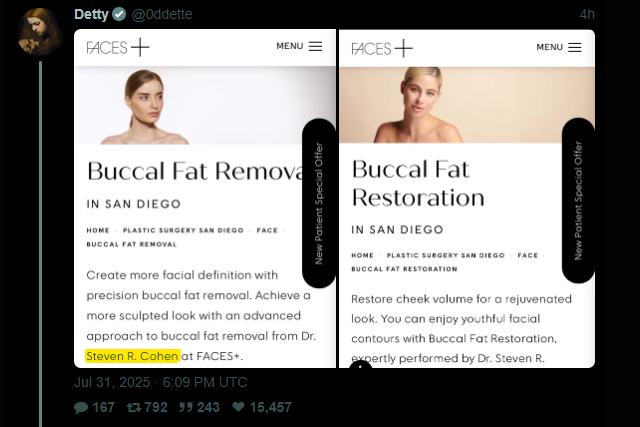Click the 6:09 PM UTC time text
Image resolution: width=640 pixels, height=427 pixels.
point(205,383)
